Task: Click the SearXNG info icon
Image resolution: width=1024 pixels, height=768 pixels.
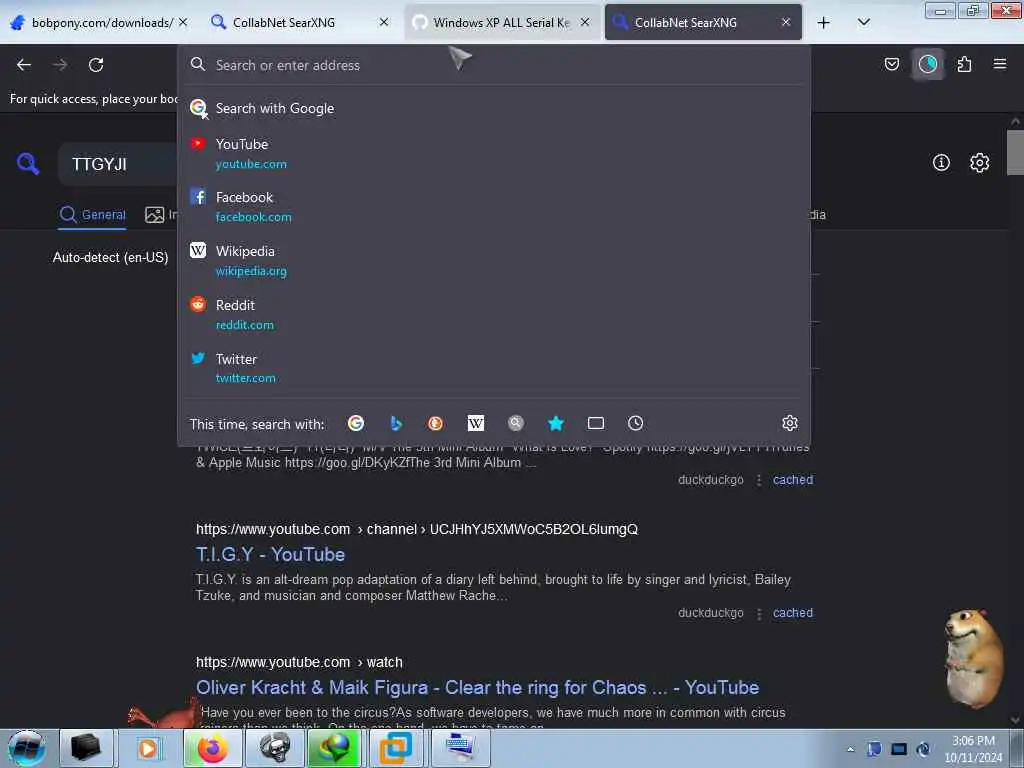Action: point(941,163)
